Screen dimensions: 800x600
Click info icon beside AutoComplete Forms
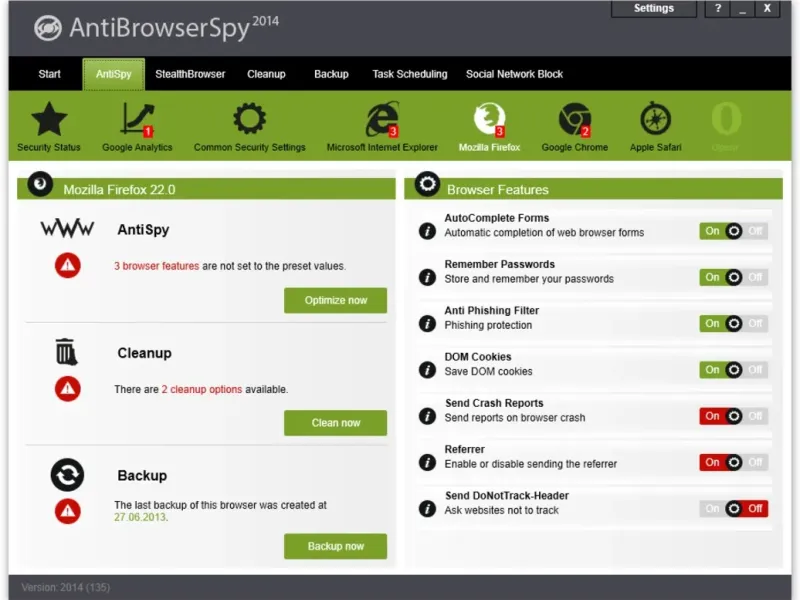click(427, 231)
